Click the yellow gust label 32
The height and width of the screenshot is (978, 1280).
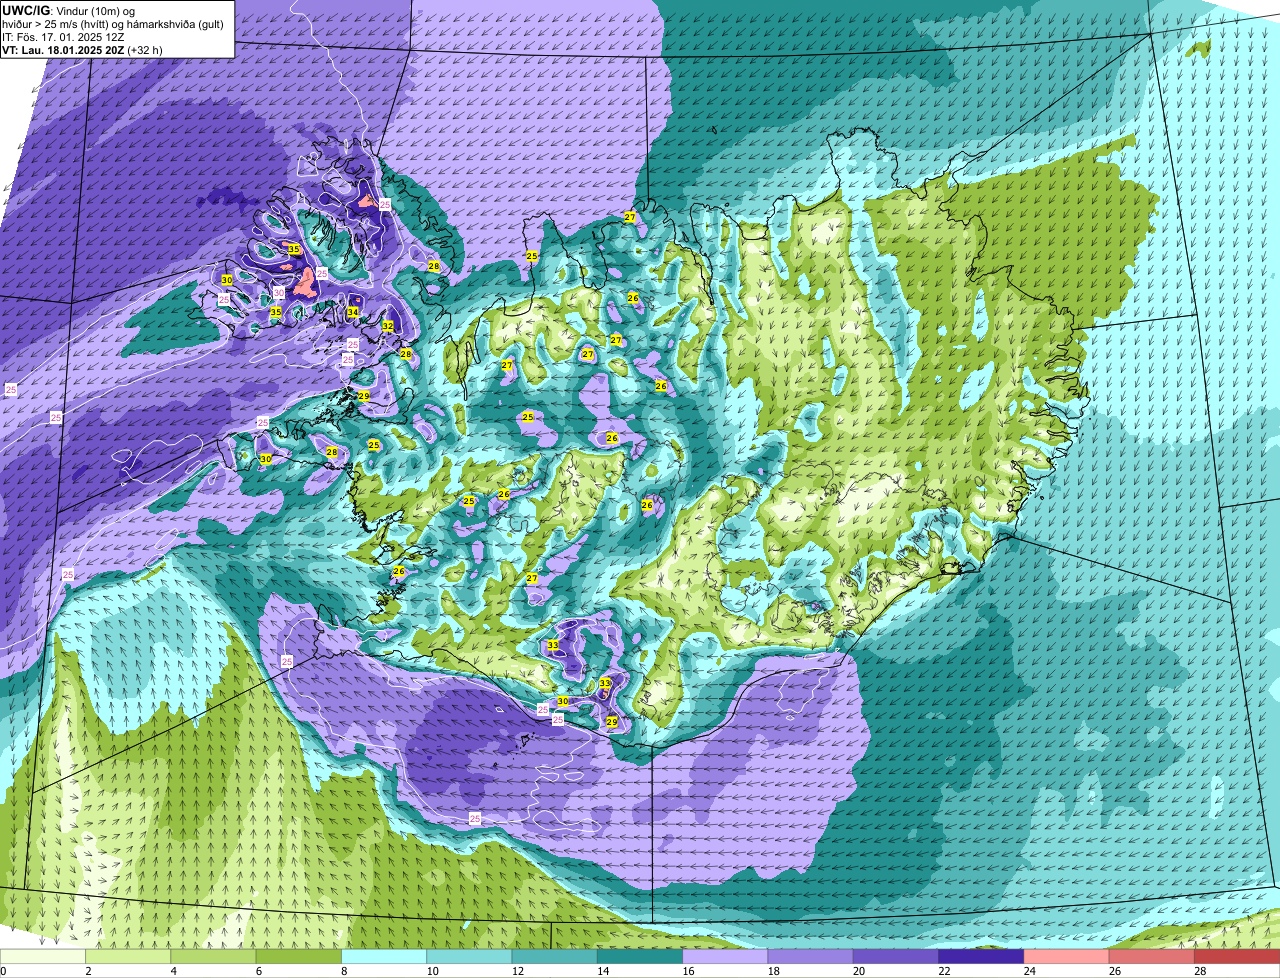point(387,326)
